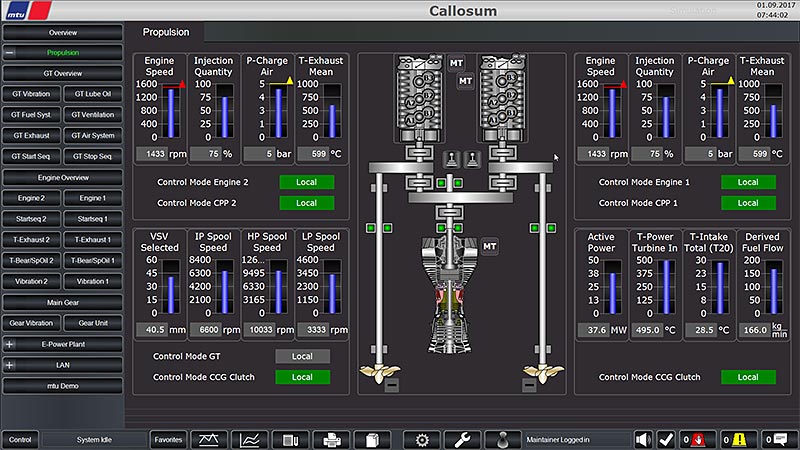Click the left Engine Speed bar gauge
Screen dimensions: 800x450
169,112
